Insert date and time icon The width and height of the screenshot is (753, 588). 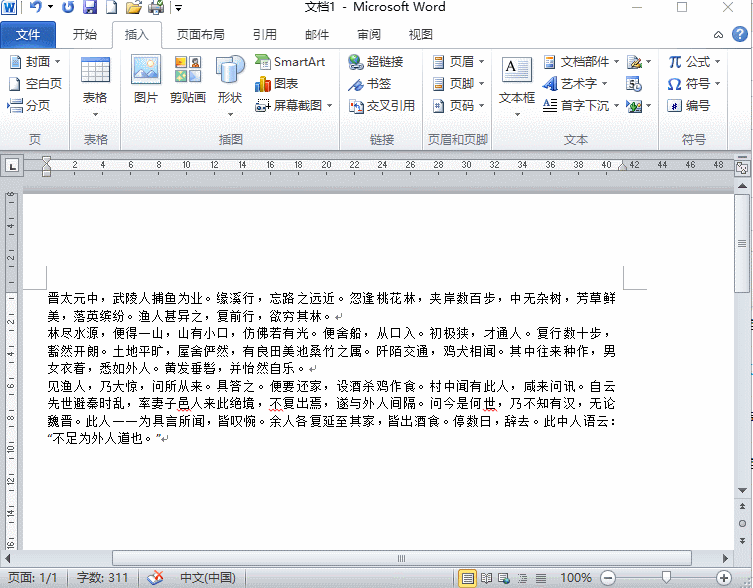[x=634, y=84]
